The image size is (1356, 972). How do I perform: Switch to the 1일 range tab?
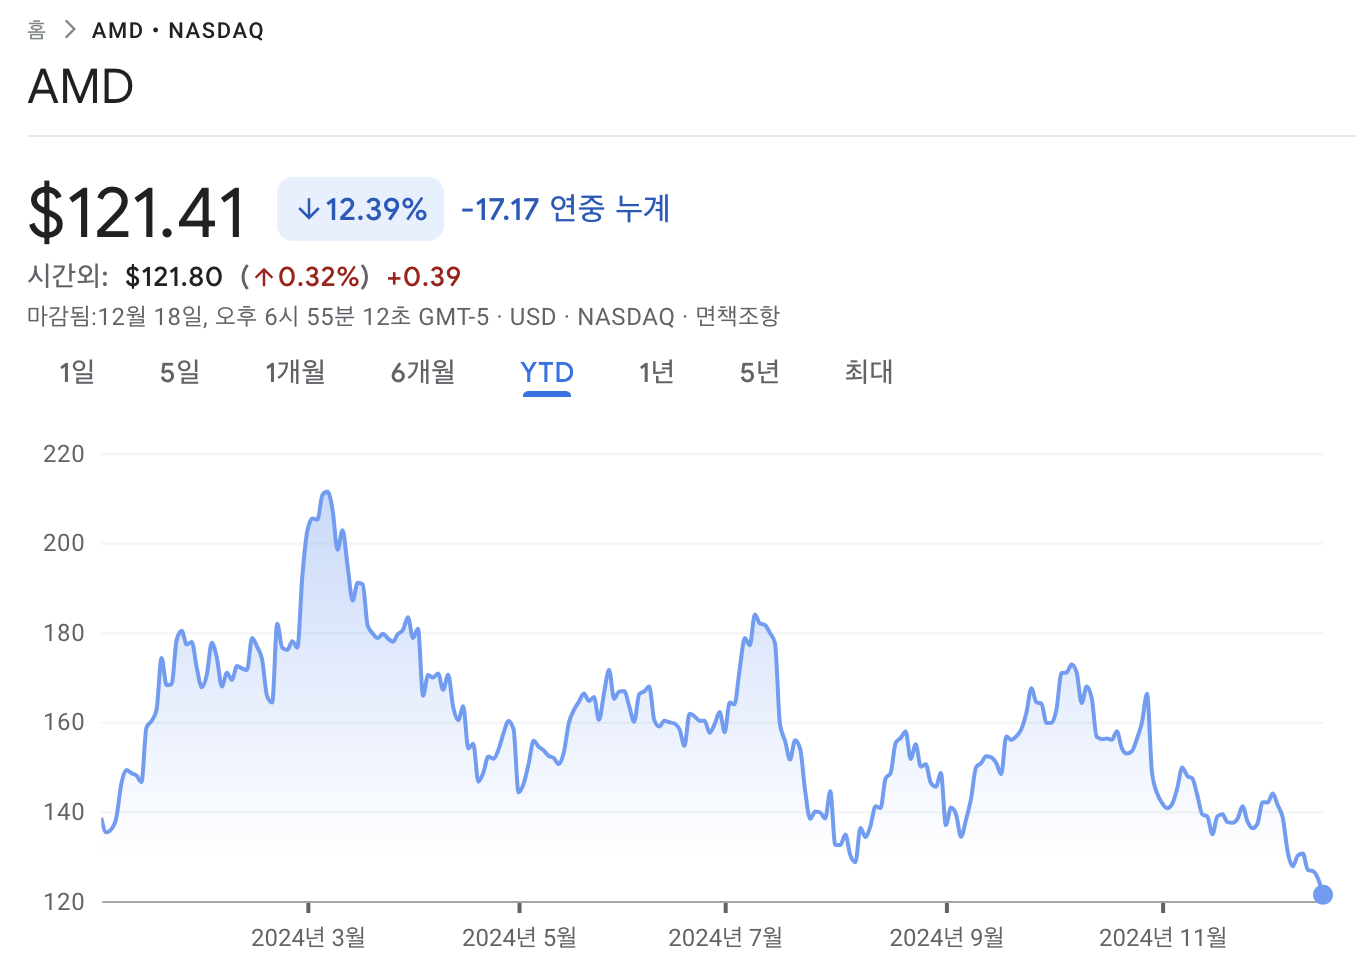tap(77, 373)
